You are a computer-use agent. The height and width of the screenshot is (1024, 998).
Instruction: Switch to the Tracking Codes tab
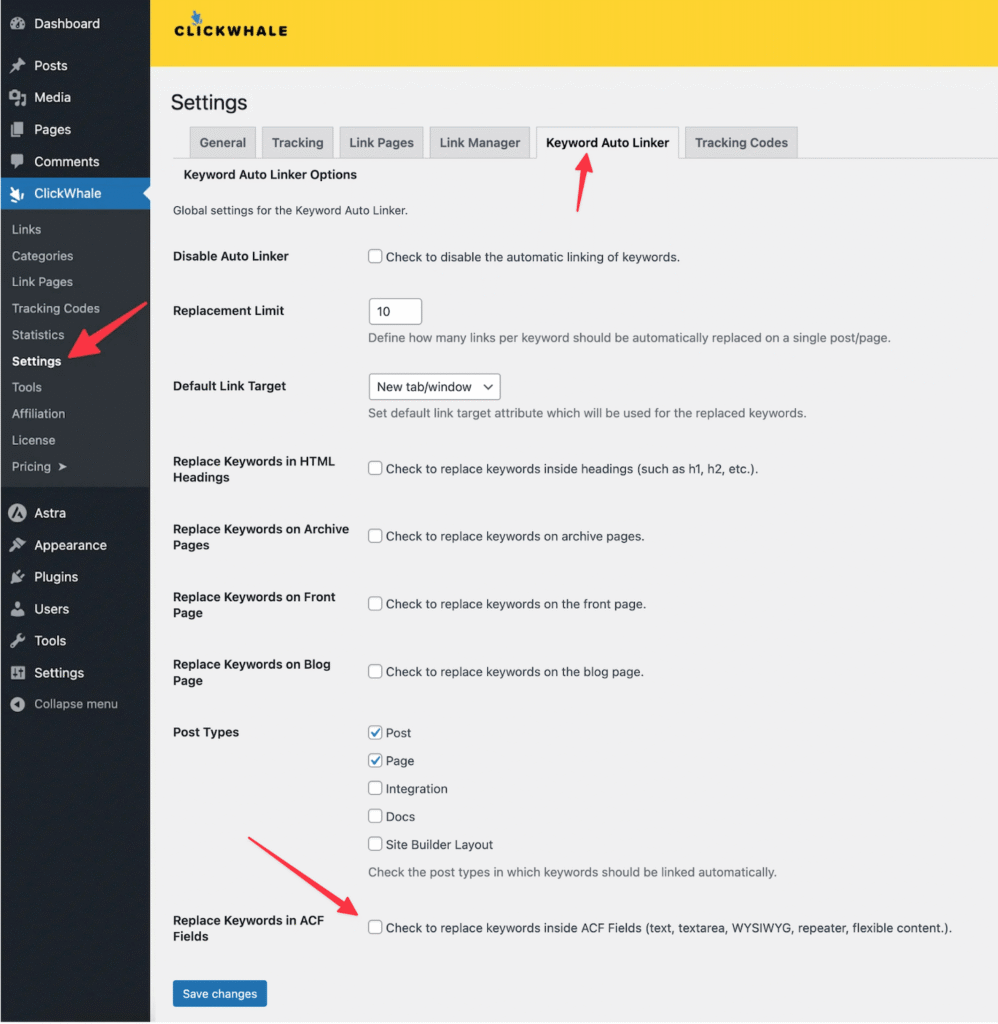741,142
